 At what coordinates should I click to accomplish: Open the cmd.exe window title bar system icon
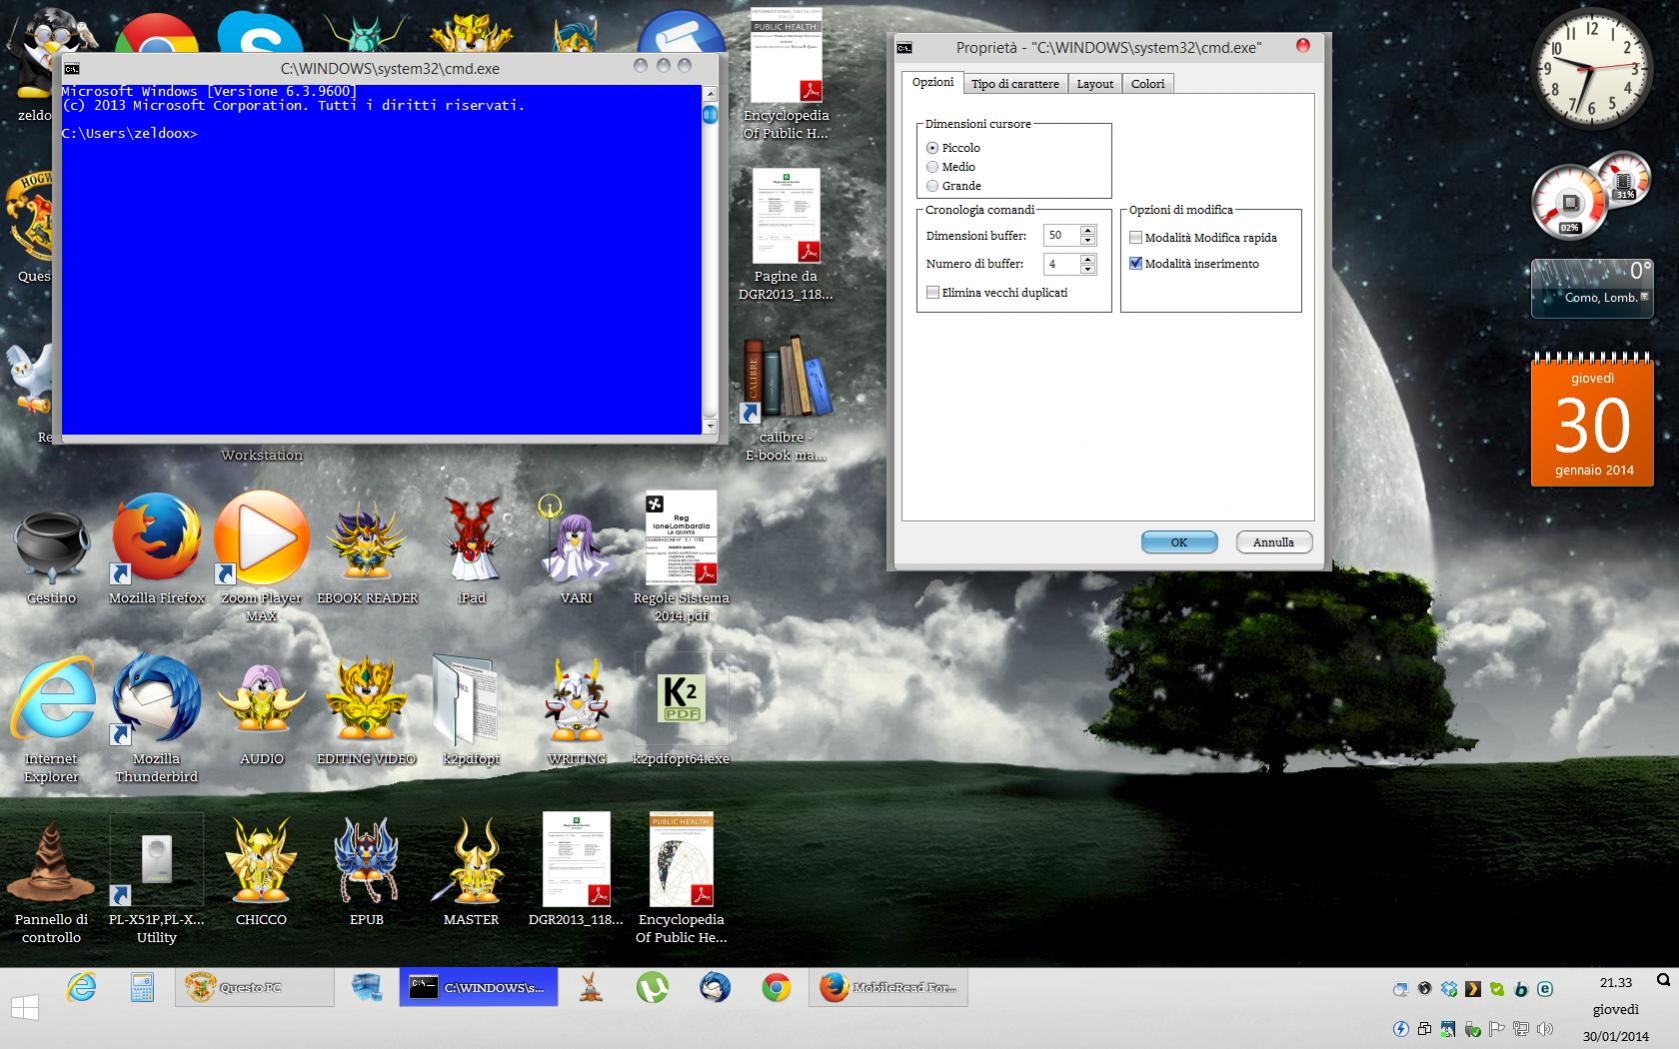tap(72, 68)
